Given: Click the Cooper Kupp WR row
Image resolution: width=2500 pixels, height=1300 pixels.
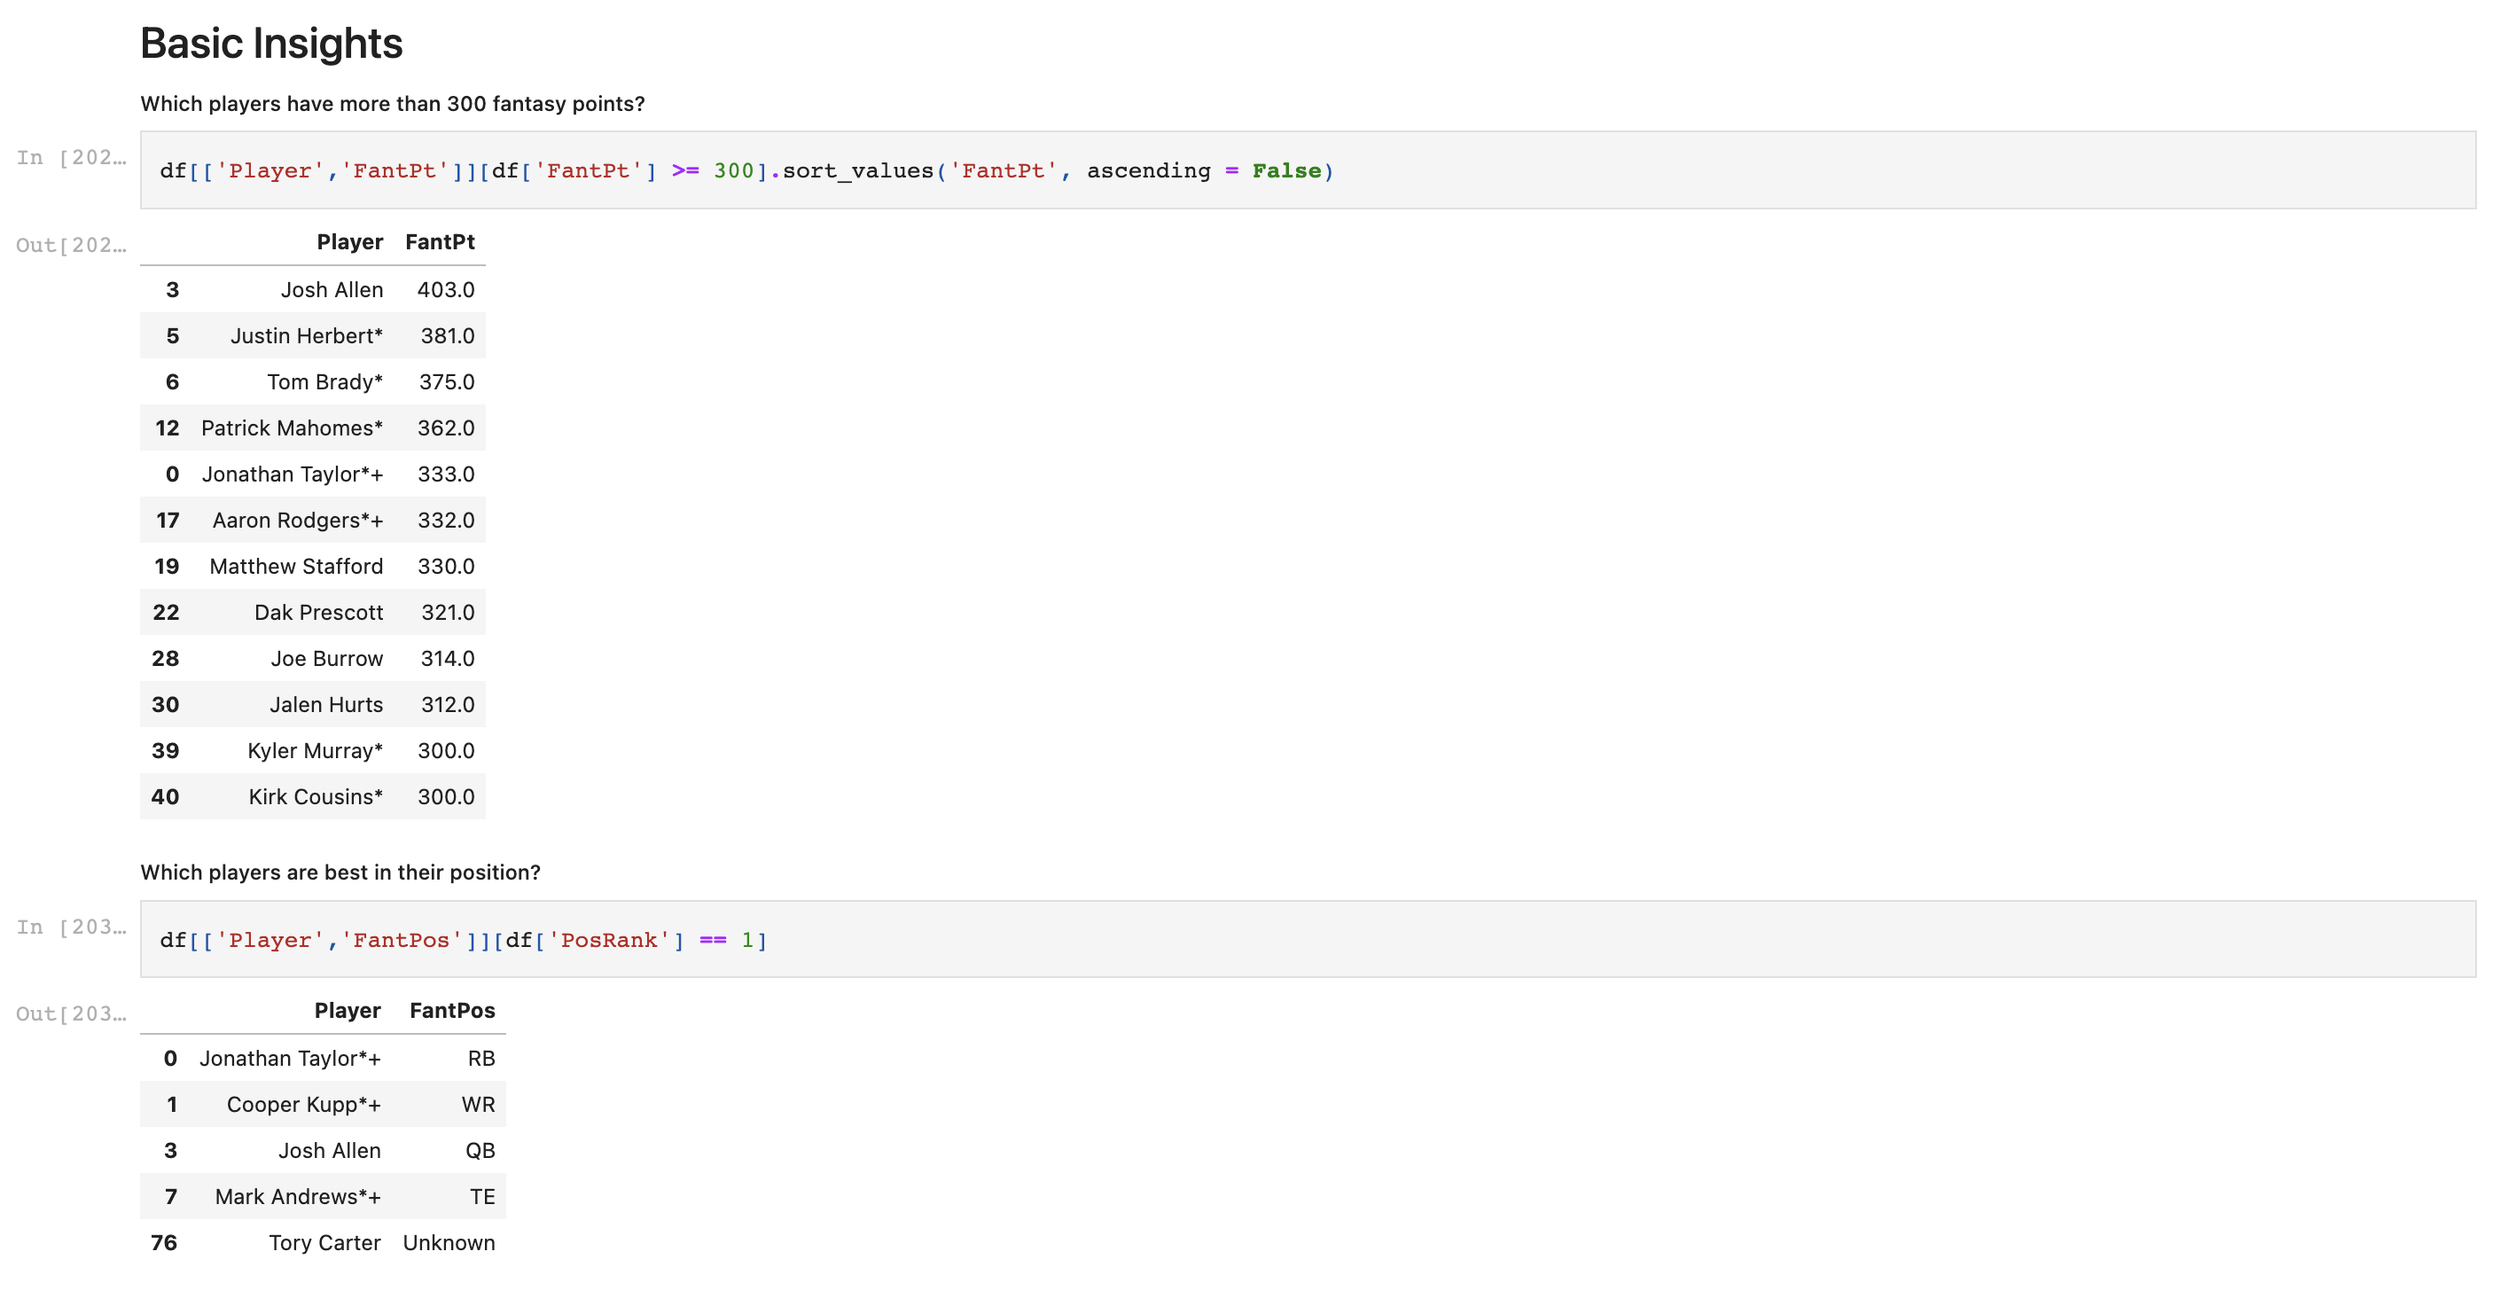Looking at the screenshot, I should [303, 1104].
